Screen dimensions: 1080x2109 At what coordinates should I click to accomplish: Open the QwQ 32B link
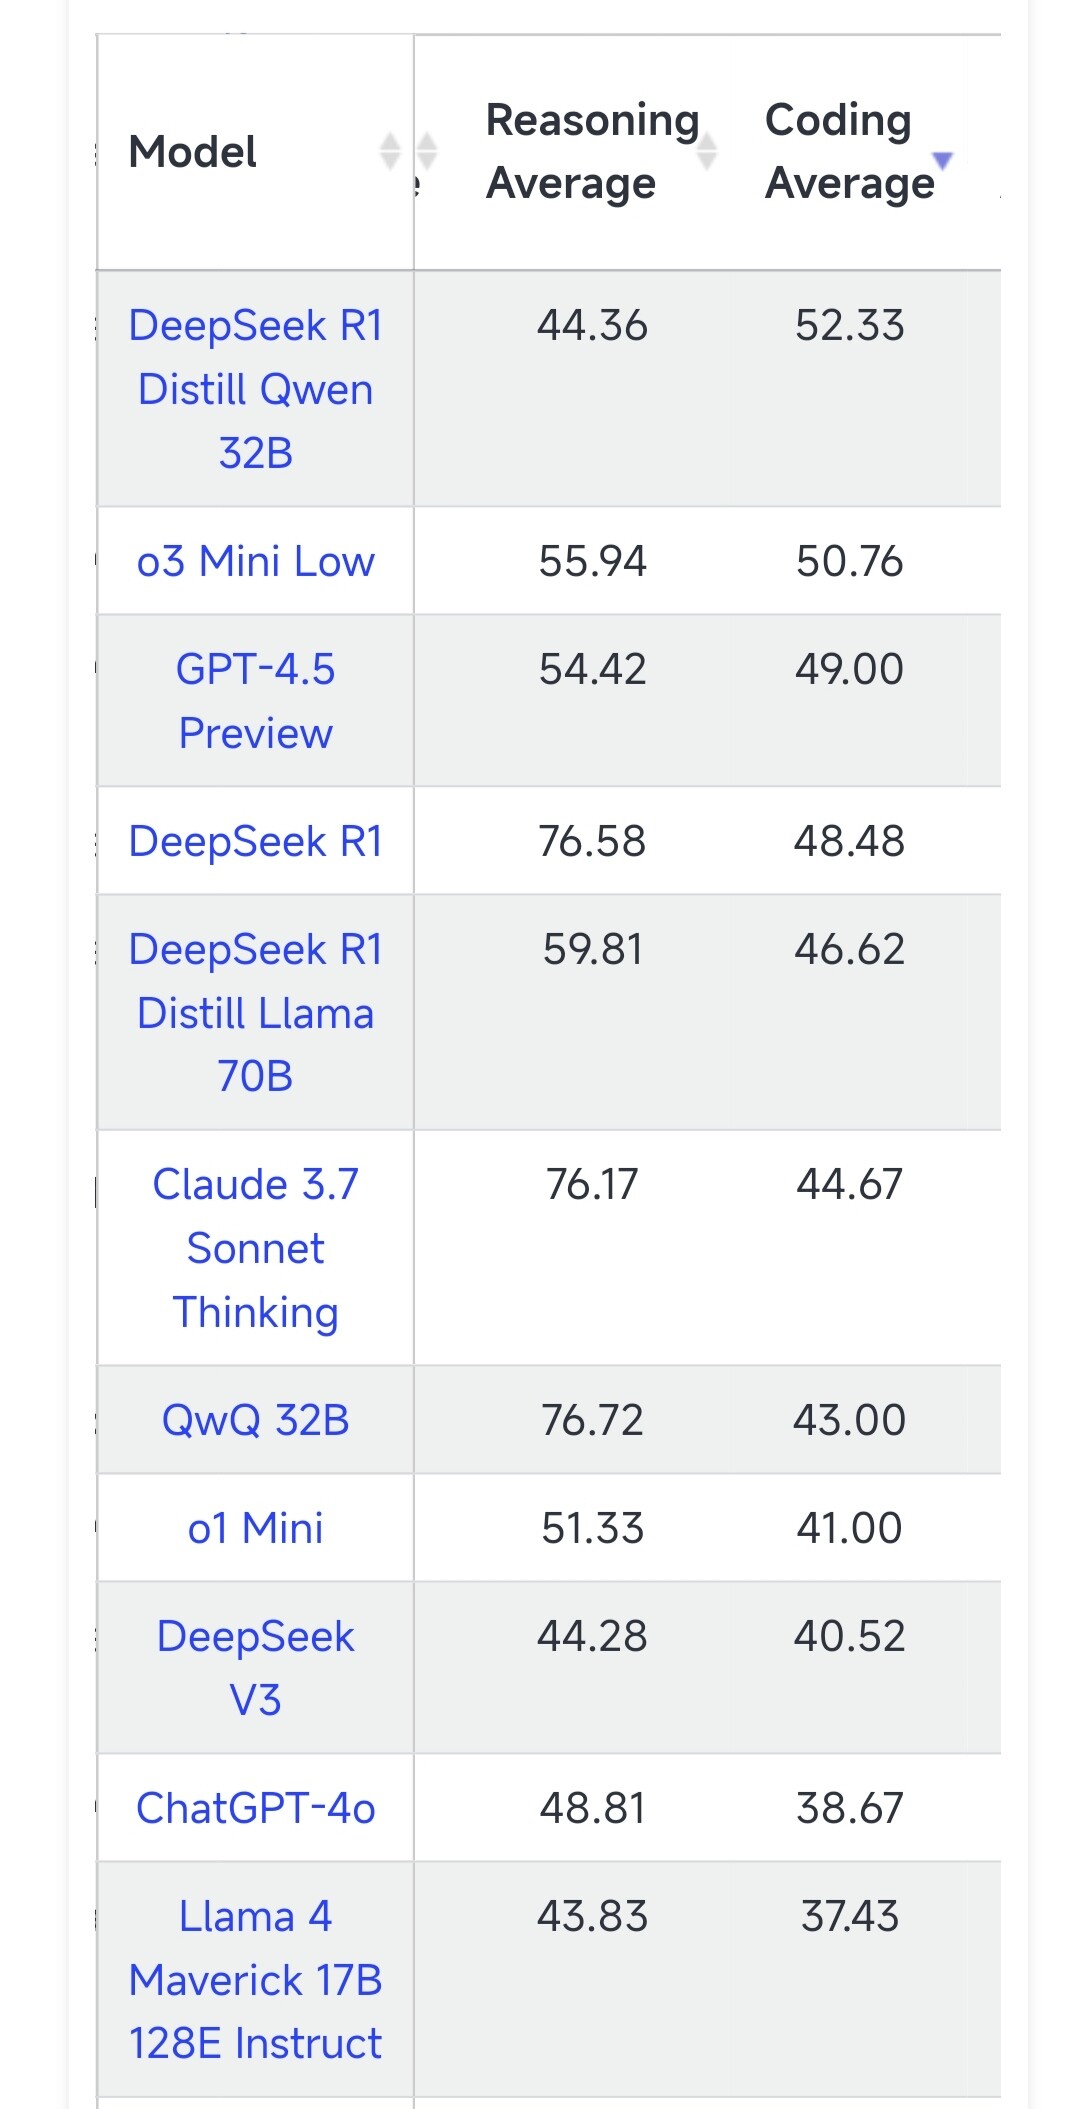(x=256, y=1420)
